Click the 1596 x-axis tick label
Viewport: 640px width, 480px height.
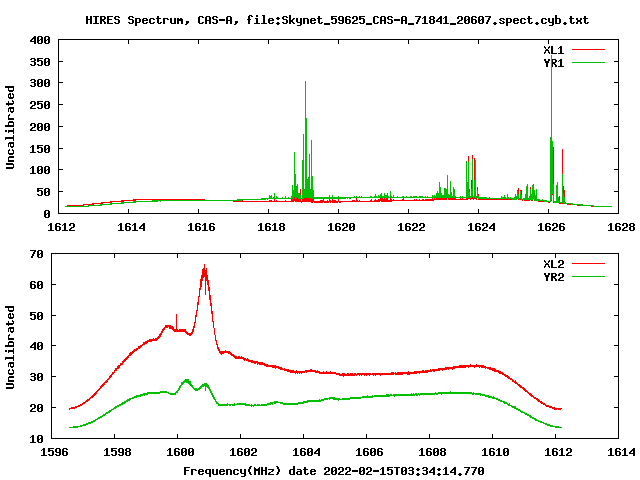(x=55, y=452)
